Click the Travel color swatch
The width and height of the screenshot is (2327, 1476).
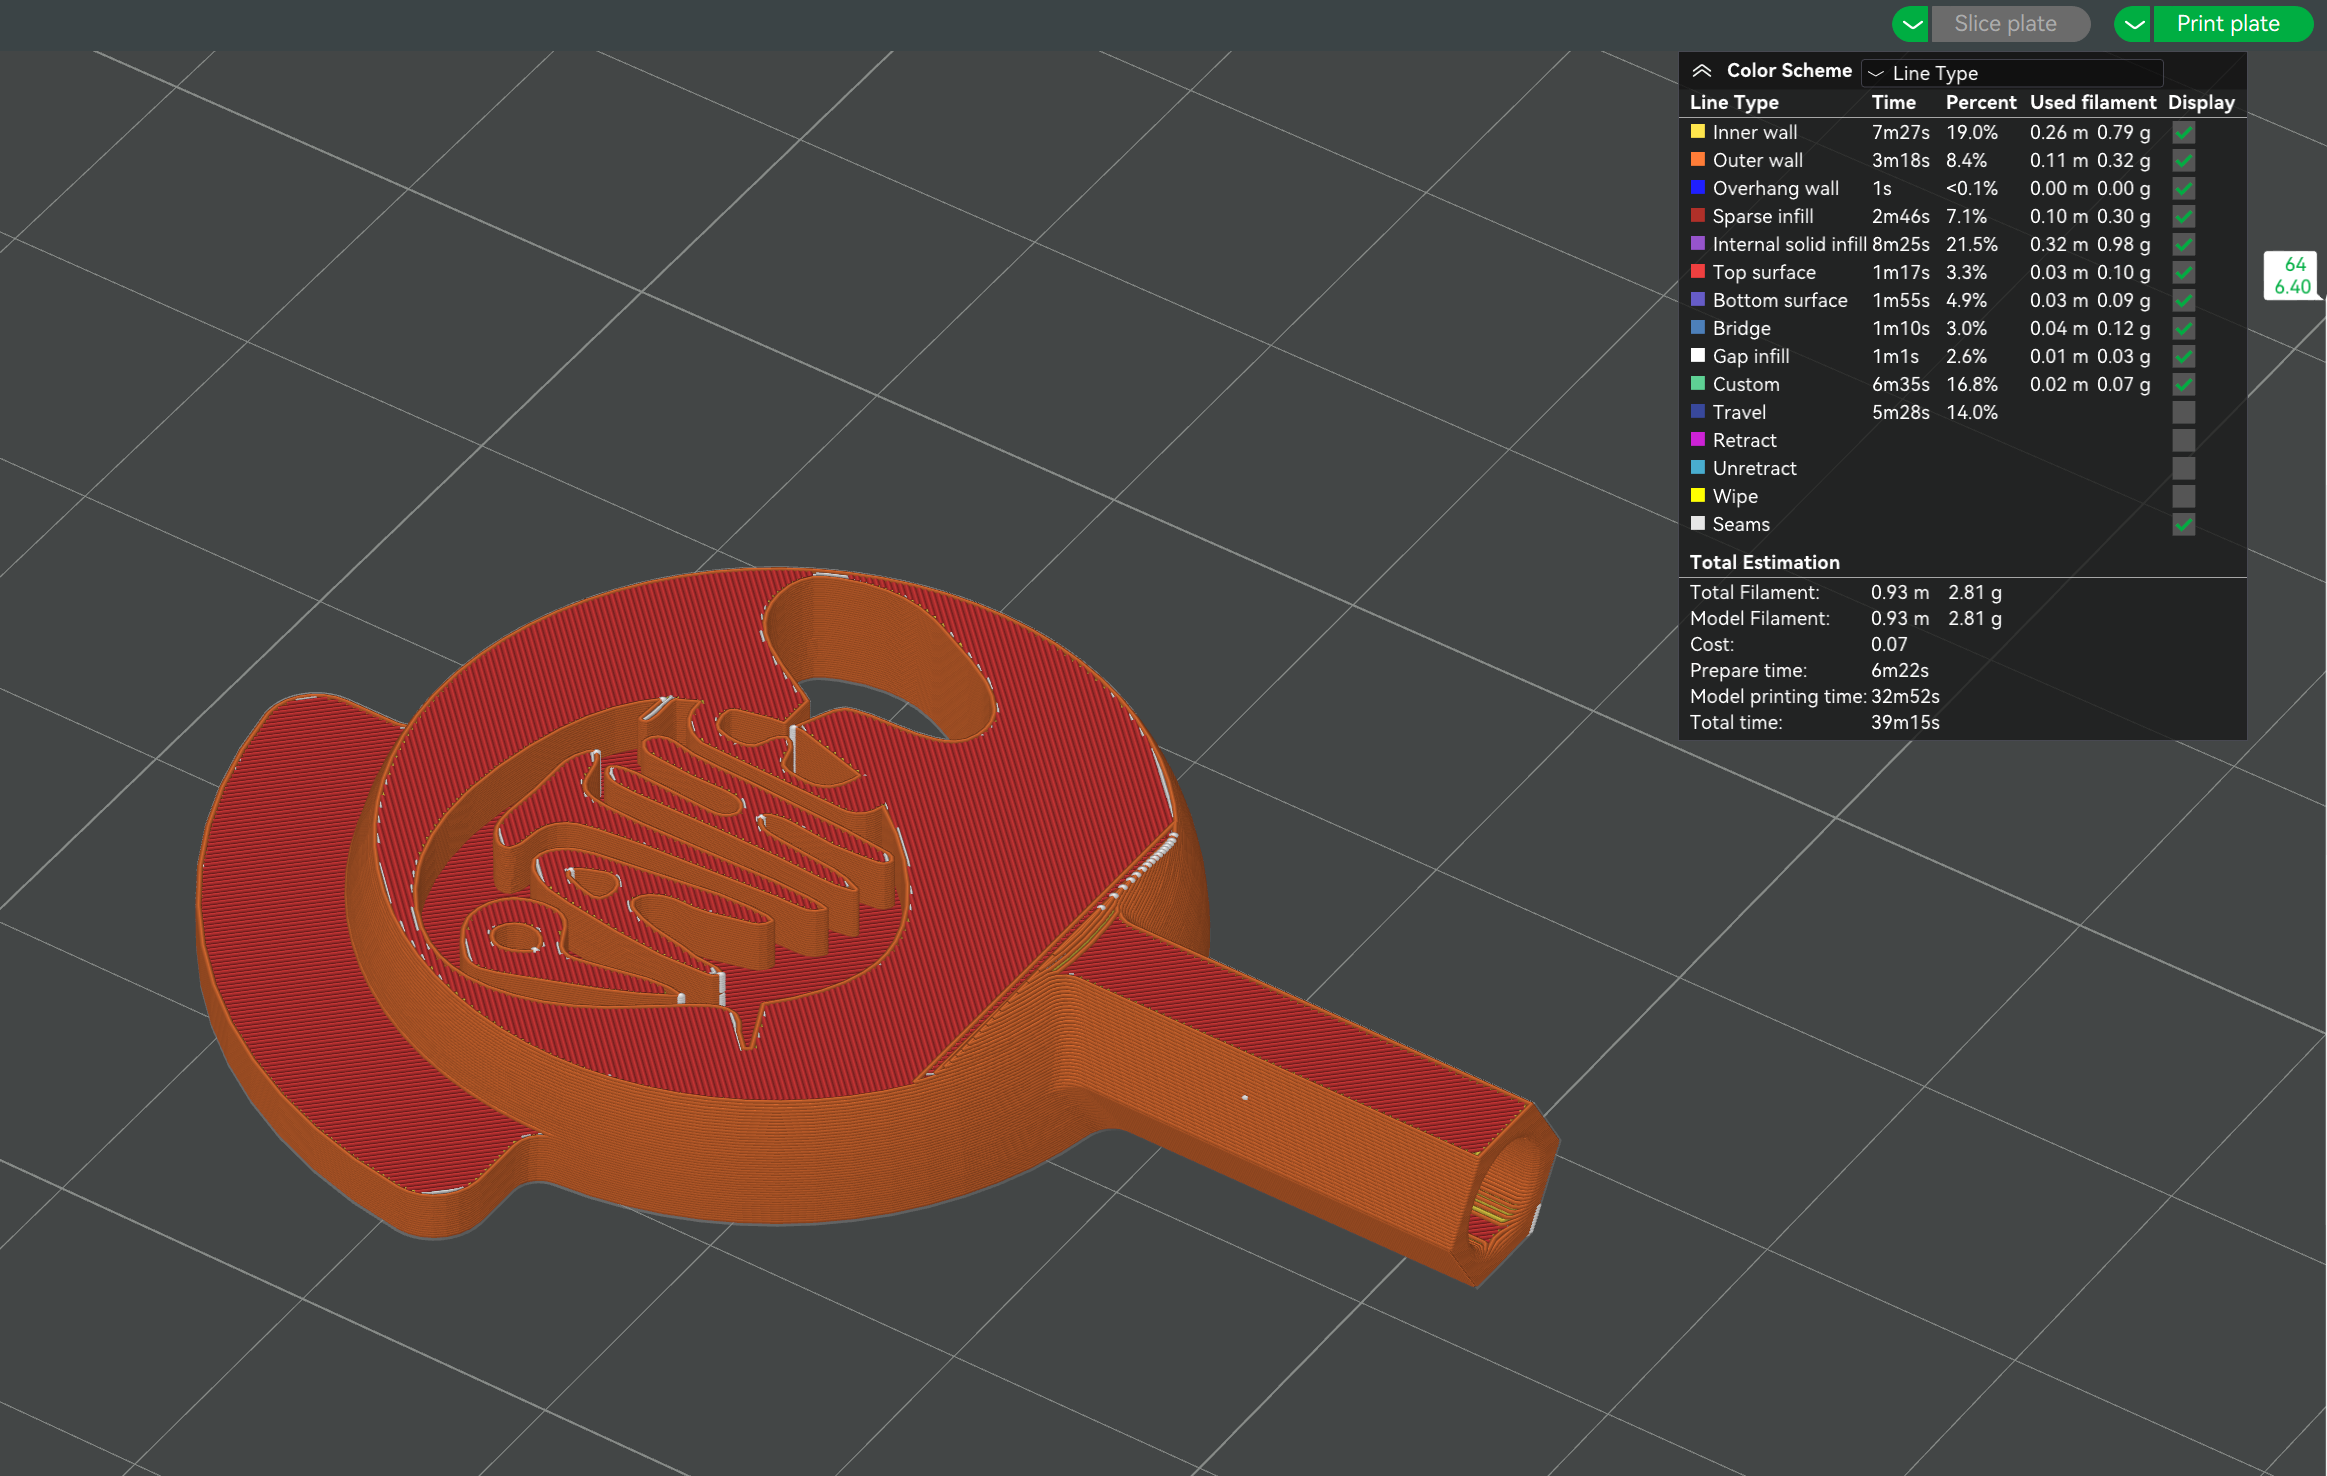point(1698,411)
